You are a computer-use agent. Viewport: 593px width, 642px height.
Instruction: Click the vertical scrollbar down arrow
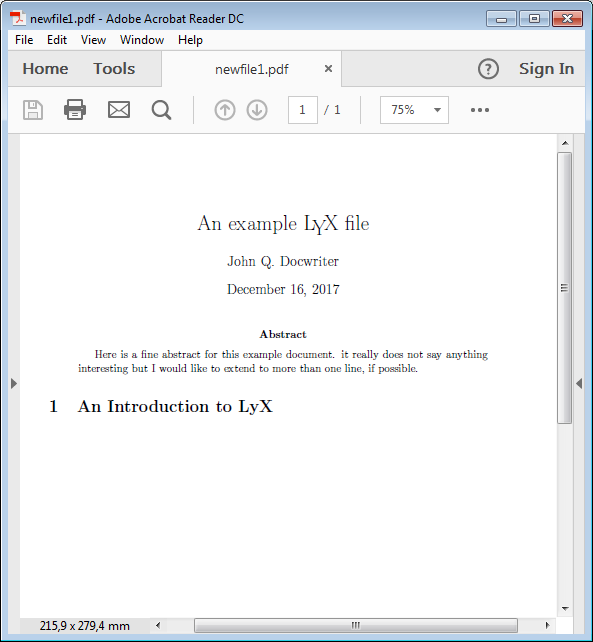pyautogui.click(x=565, y=608)
